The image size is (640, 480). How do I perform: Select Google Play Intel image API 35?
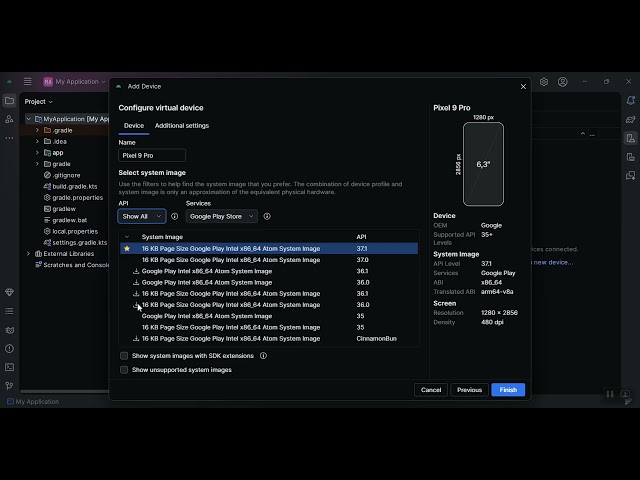(269, 316)
